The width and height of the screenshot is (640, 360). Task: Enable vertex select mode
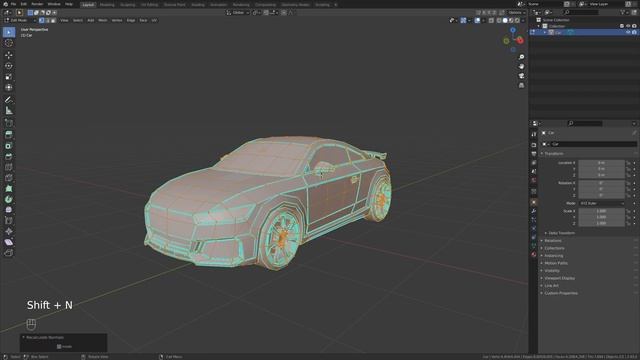click(x=42, y=20)
